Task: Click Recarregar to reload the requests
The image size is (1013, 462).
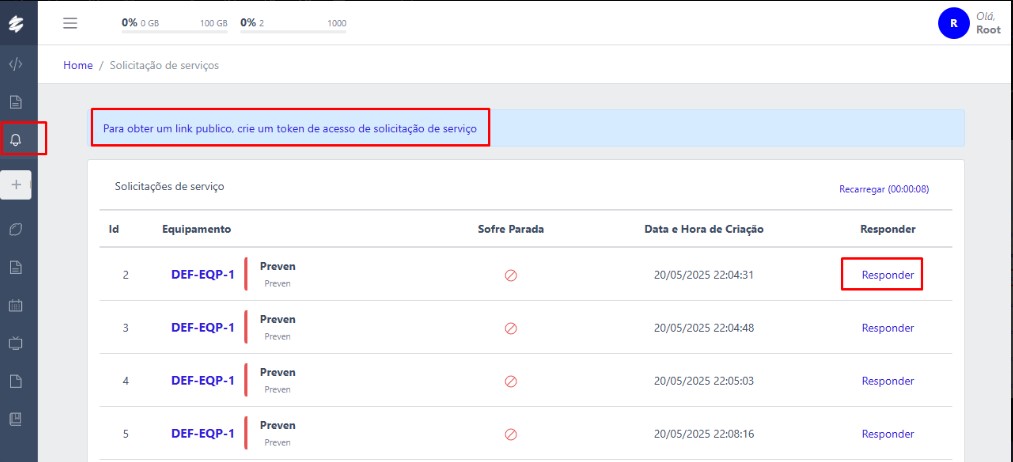Action: (x=884, y=189)
